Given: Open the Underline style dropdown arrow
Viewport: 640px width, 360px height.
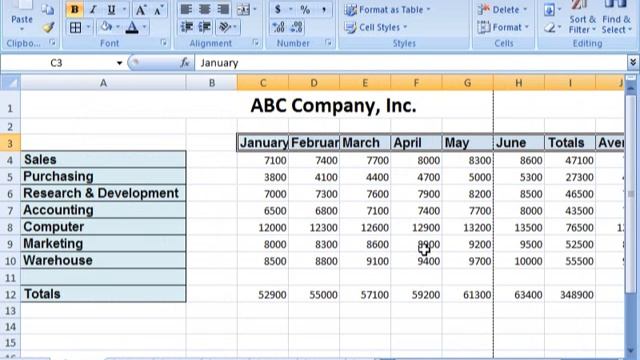Looking at the screenshot, I should (x=124, y=9).
